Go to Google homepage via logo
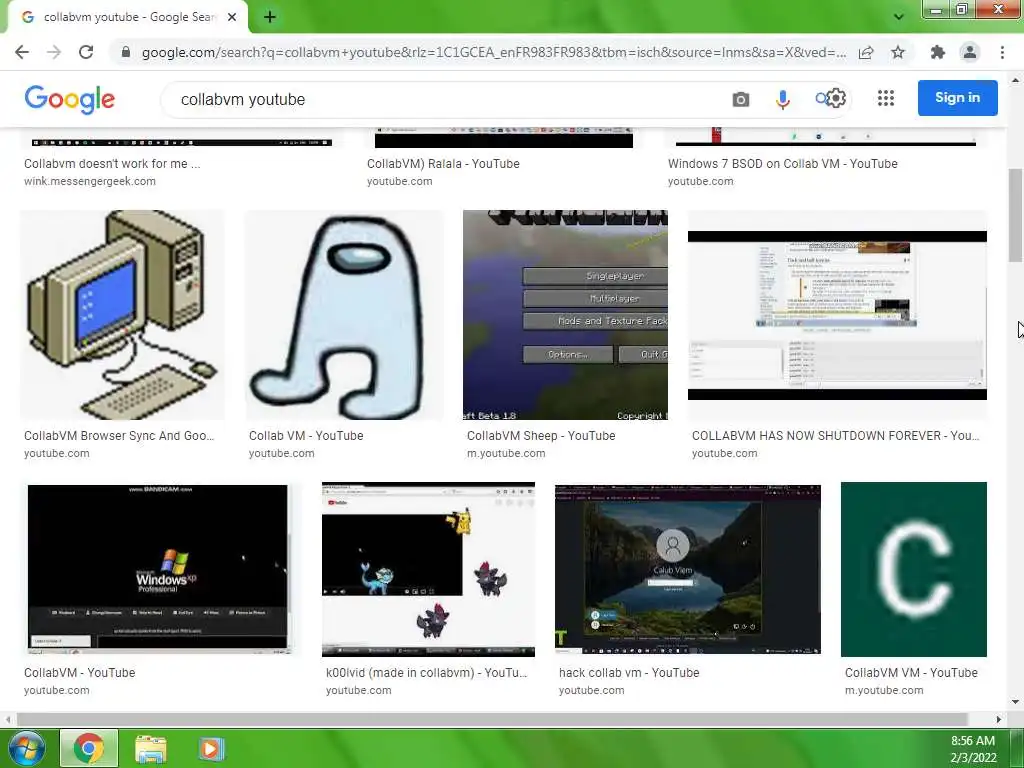The image size is (1024, 768). [70, 99]
